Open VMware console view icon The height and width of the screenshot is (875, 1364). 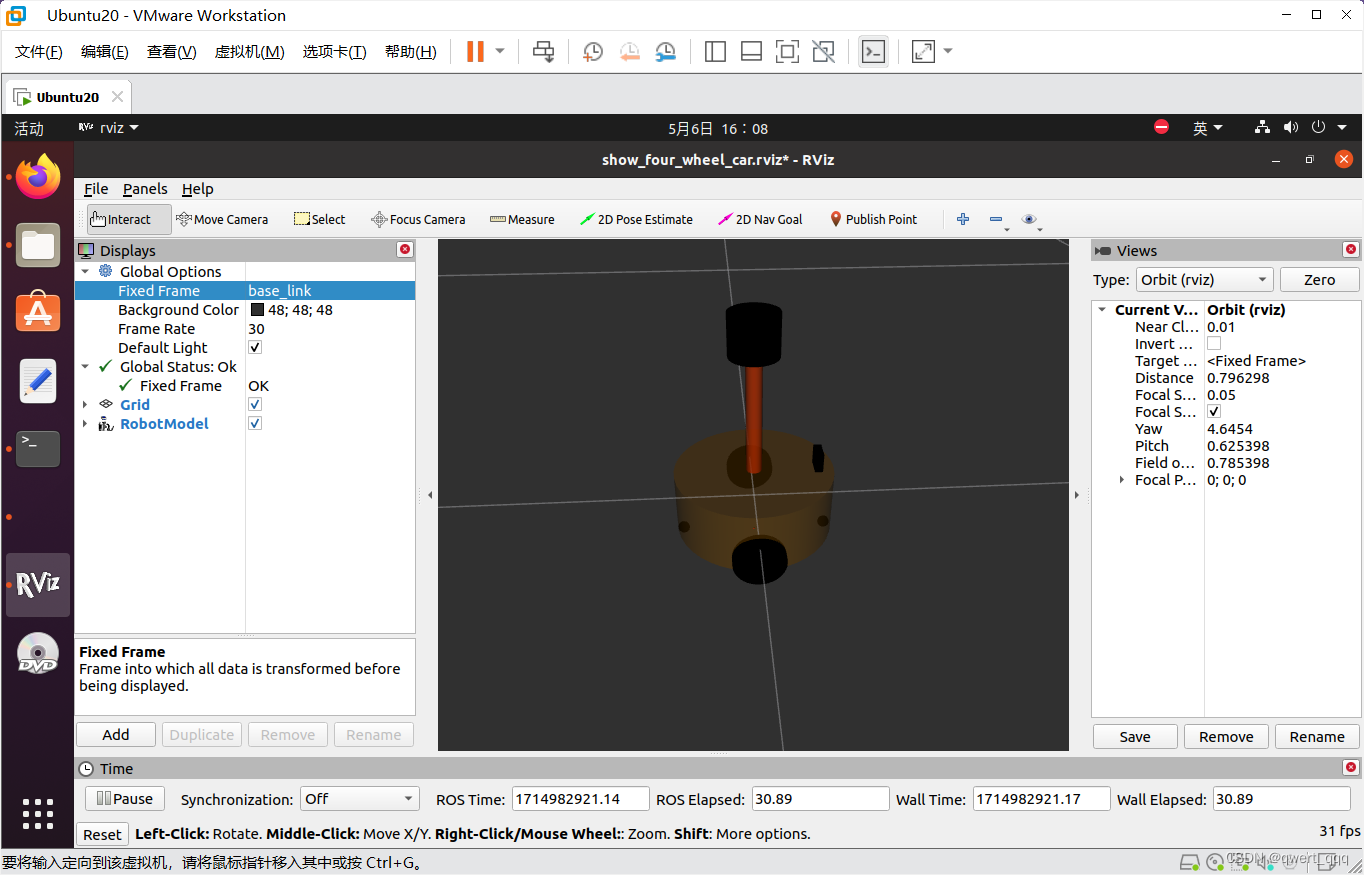tap(873, 51)
